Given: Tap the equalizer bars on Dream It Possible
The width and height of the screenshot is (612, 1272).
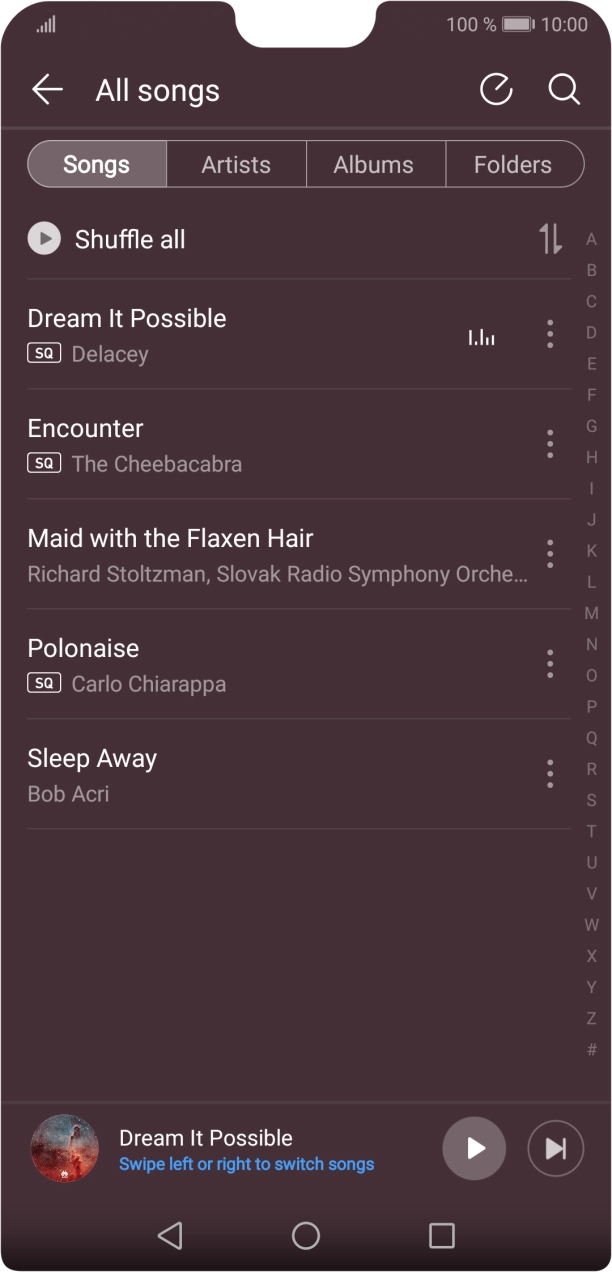Looking at the screenshot, I should [x=482, y=337].
